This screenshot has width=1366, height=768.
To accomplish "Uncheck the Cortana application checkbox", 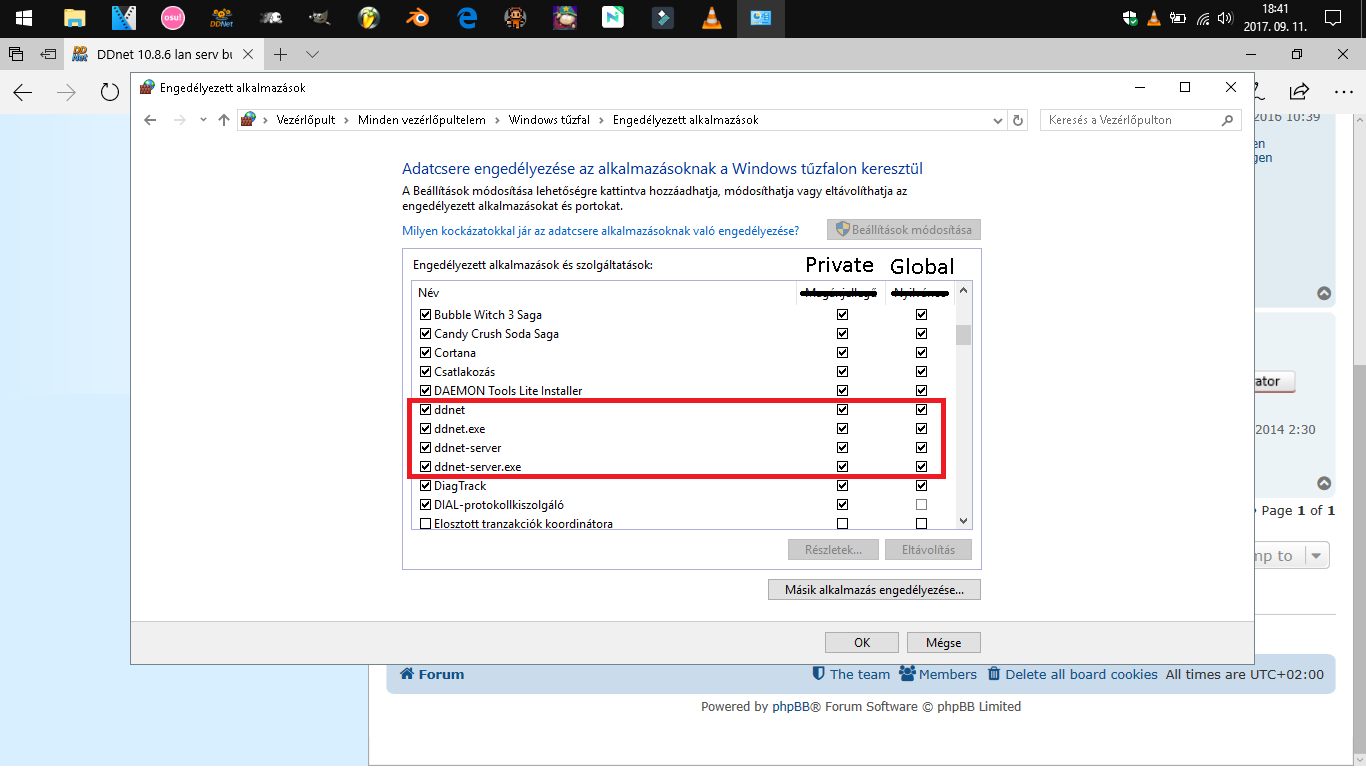I will coord(426,353).
